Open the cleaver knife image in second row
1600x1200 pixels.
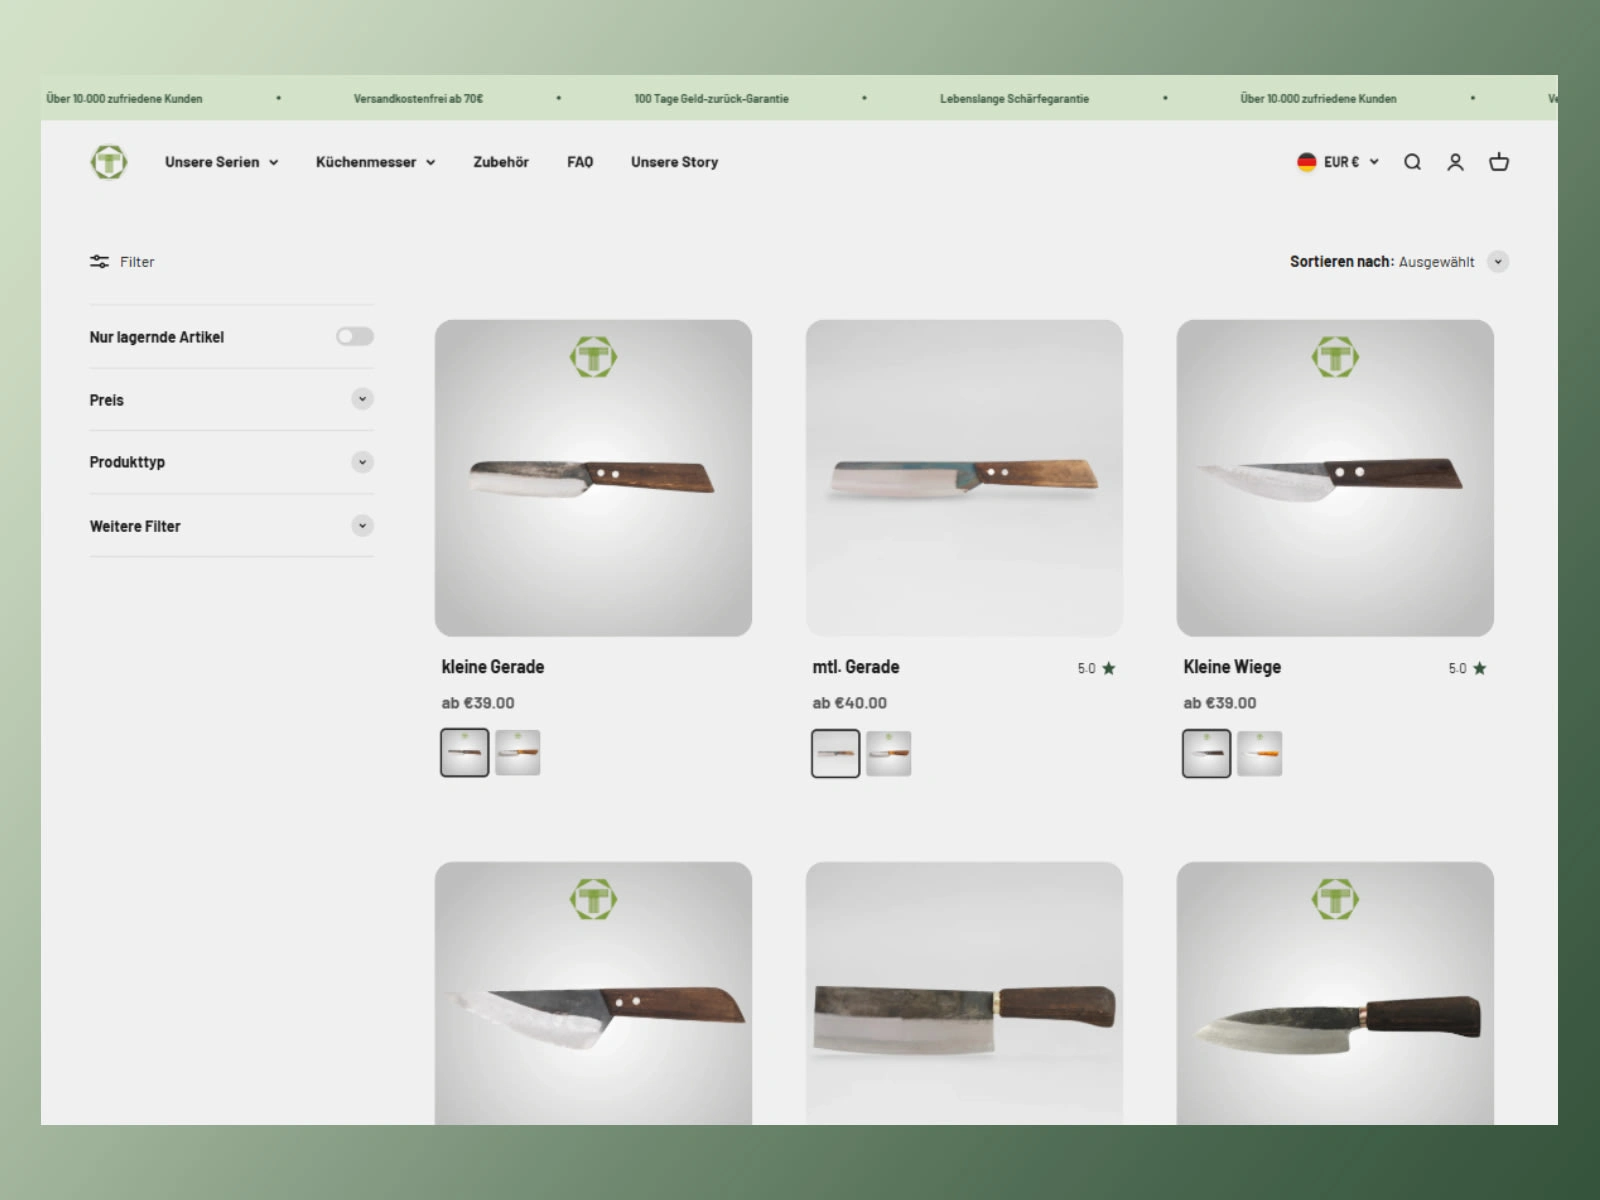964,994
